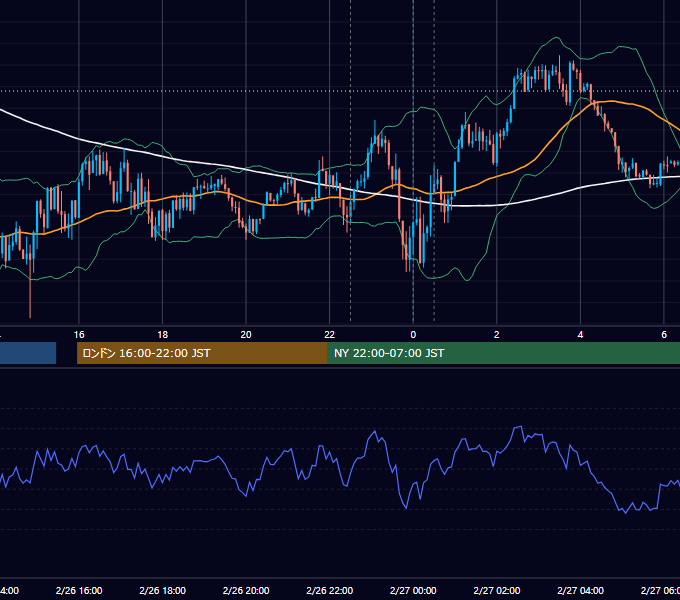The width and height of the screenshot is (680, 600).
Task: Click the NY 22:00-07:00 JST session bar
Action: [503, 353]
